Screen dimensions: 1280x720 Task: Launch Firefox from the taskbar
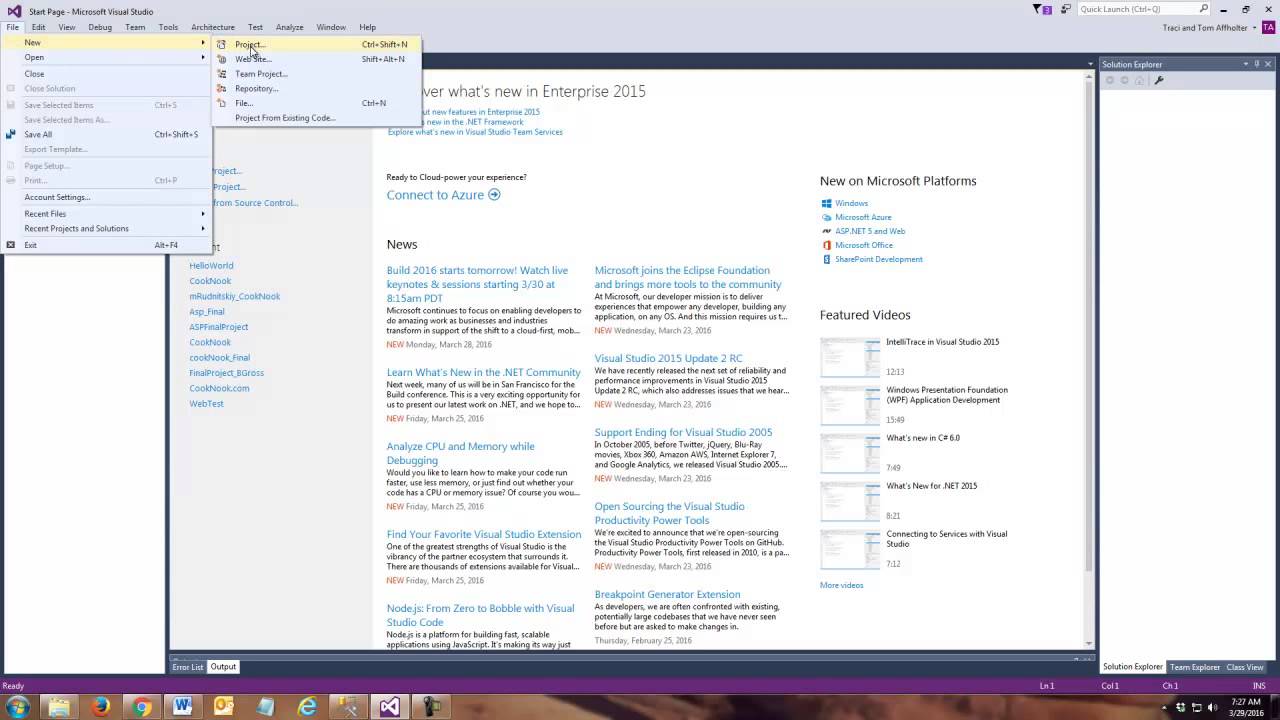pyautogui.click(x=100, y=707)
